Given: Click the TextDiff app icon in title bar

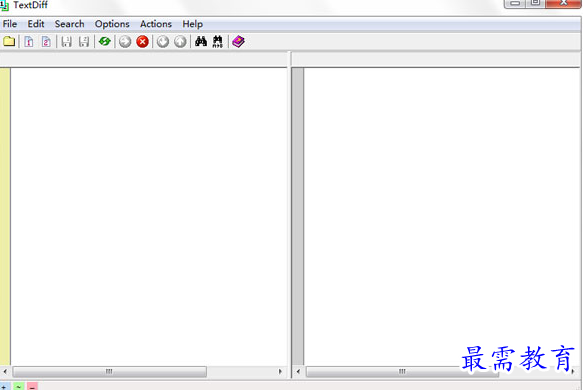Looking at the screenshot, I should (x=4, y=5).
